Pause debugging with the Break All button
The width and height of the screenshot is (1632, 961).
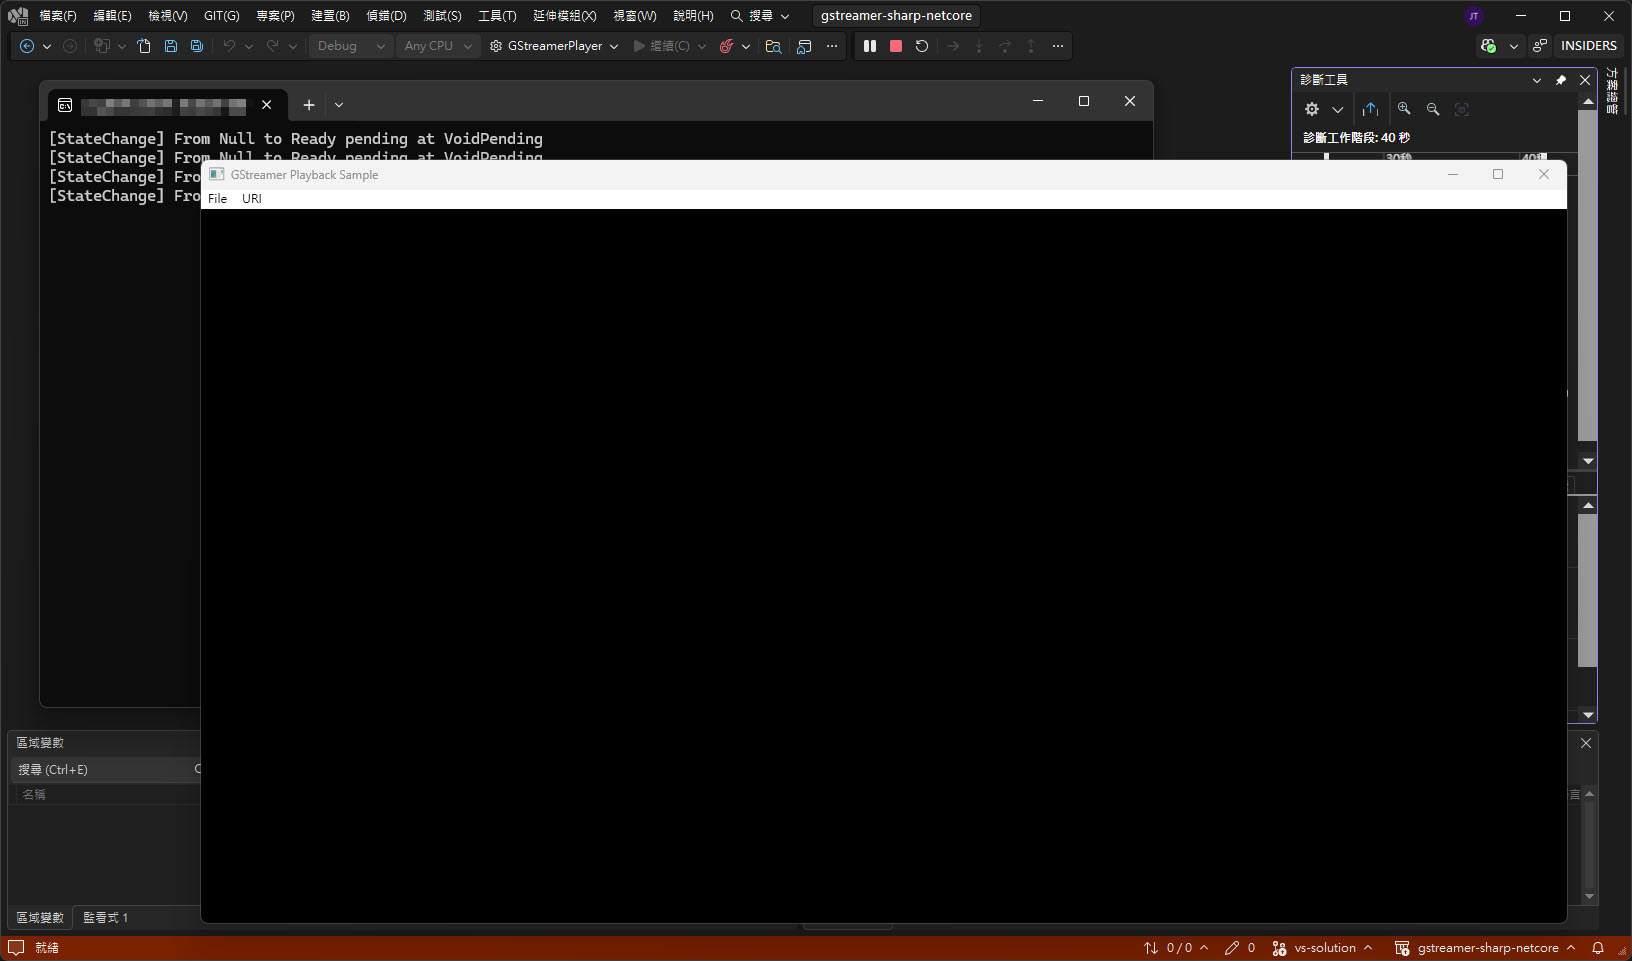pyautogui.click(x=870, y=46)
